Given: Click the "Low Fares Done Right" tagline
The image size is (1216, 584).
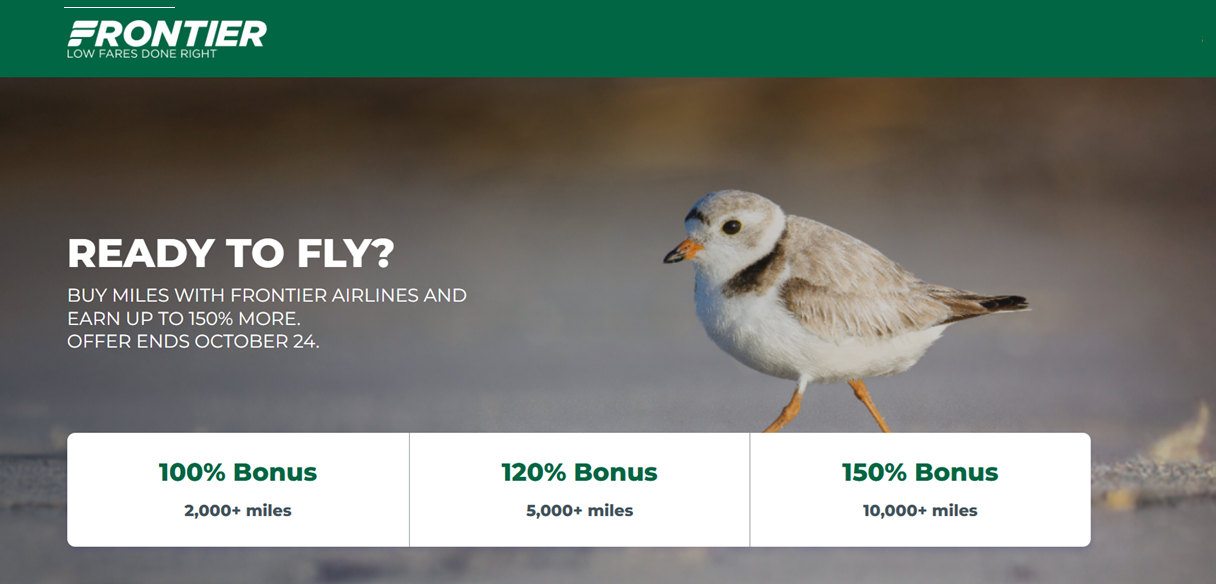Looking at the screenshot, I should point(142,54).
